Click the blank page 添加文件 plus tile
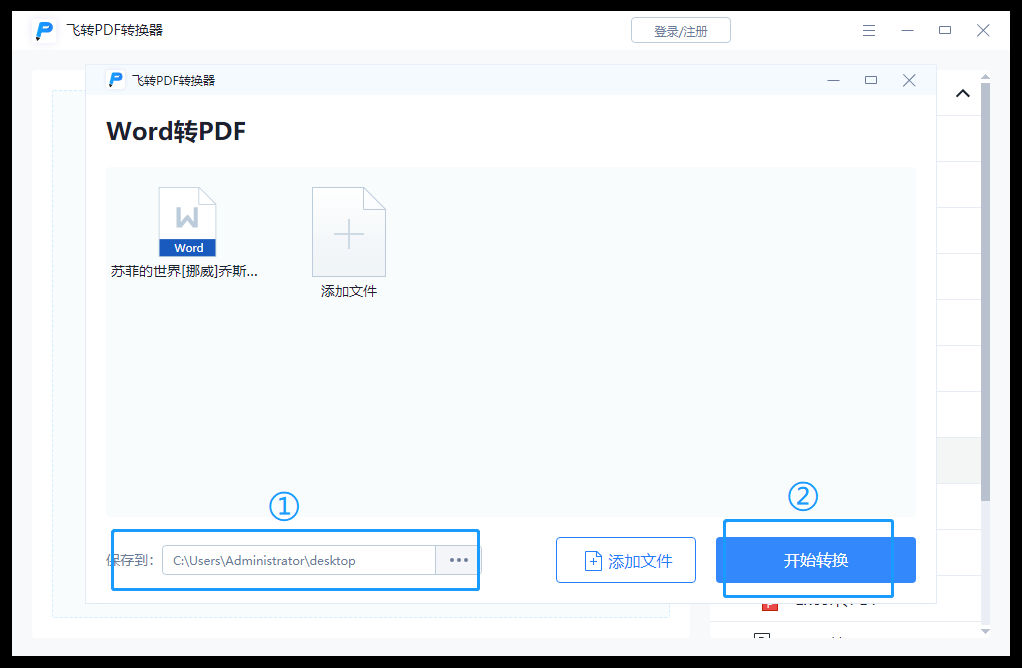This screenshot has width=1022, height=668. (x=349, y=232)
